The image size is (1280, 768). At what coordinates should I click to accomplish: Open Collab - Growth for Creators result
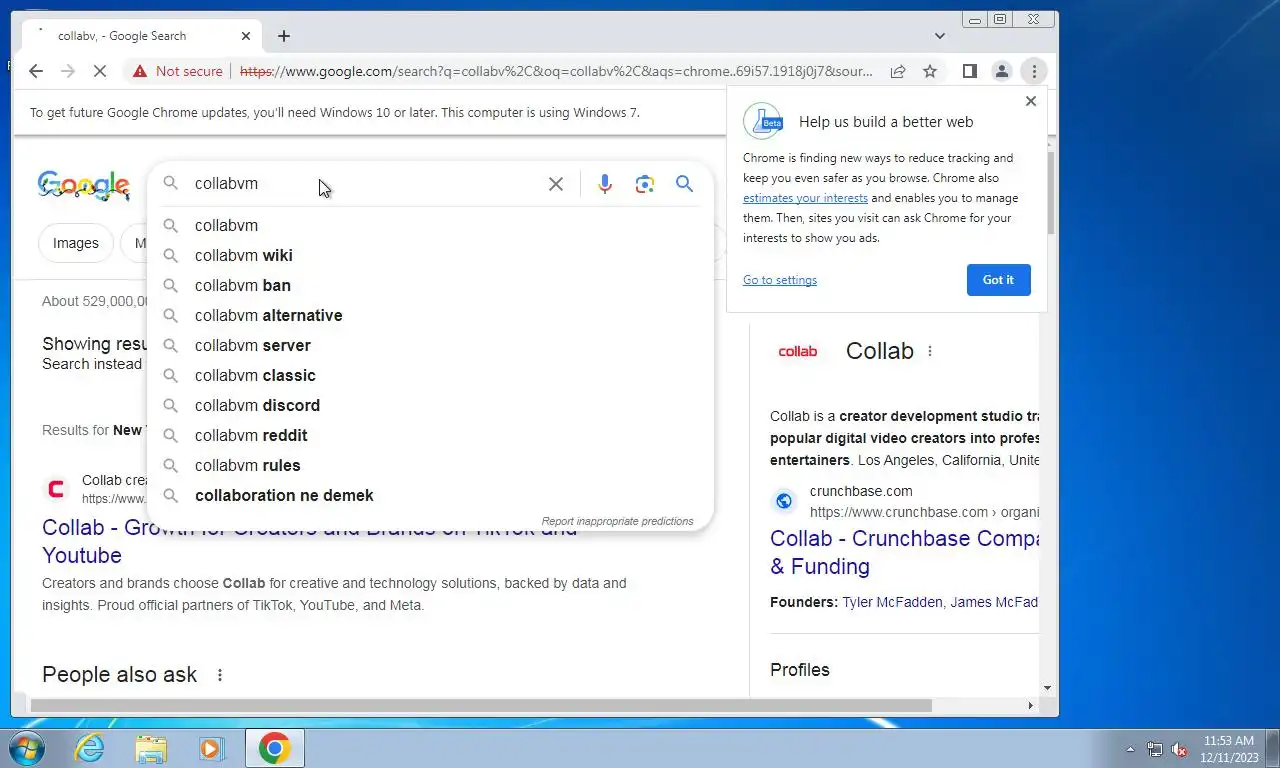(310, 541)
